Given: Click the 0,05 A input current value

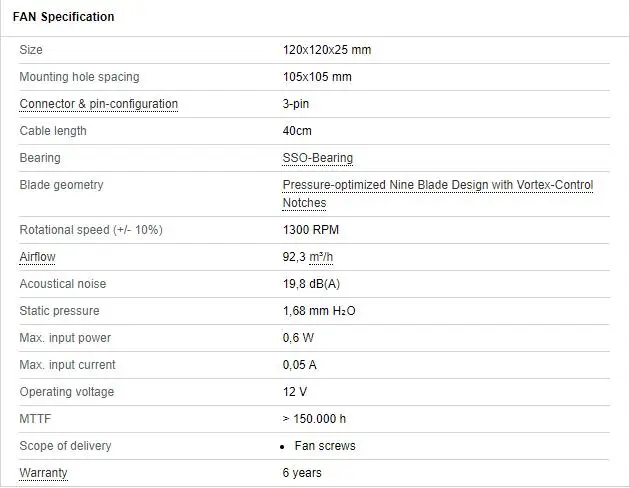Looking at the screenshot, I should click(299, 365).
